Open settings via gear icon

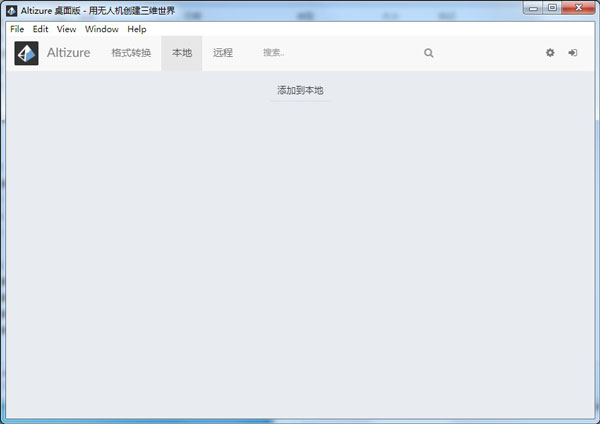(x=550, y=52)
